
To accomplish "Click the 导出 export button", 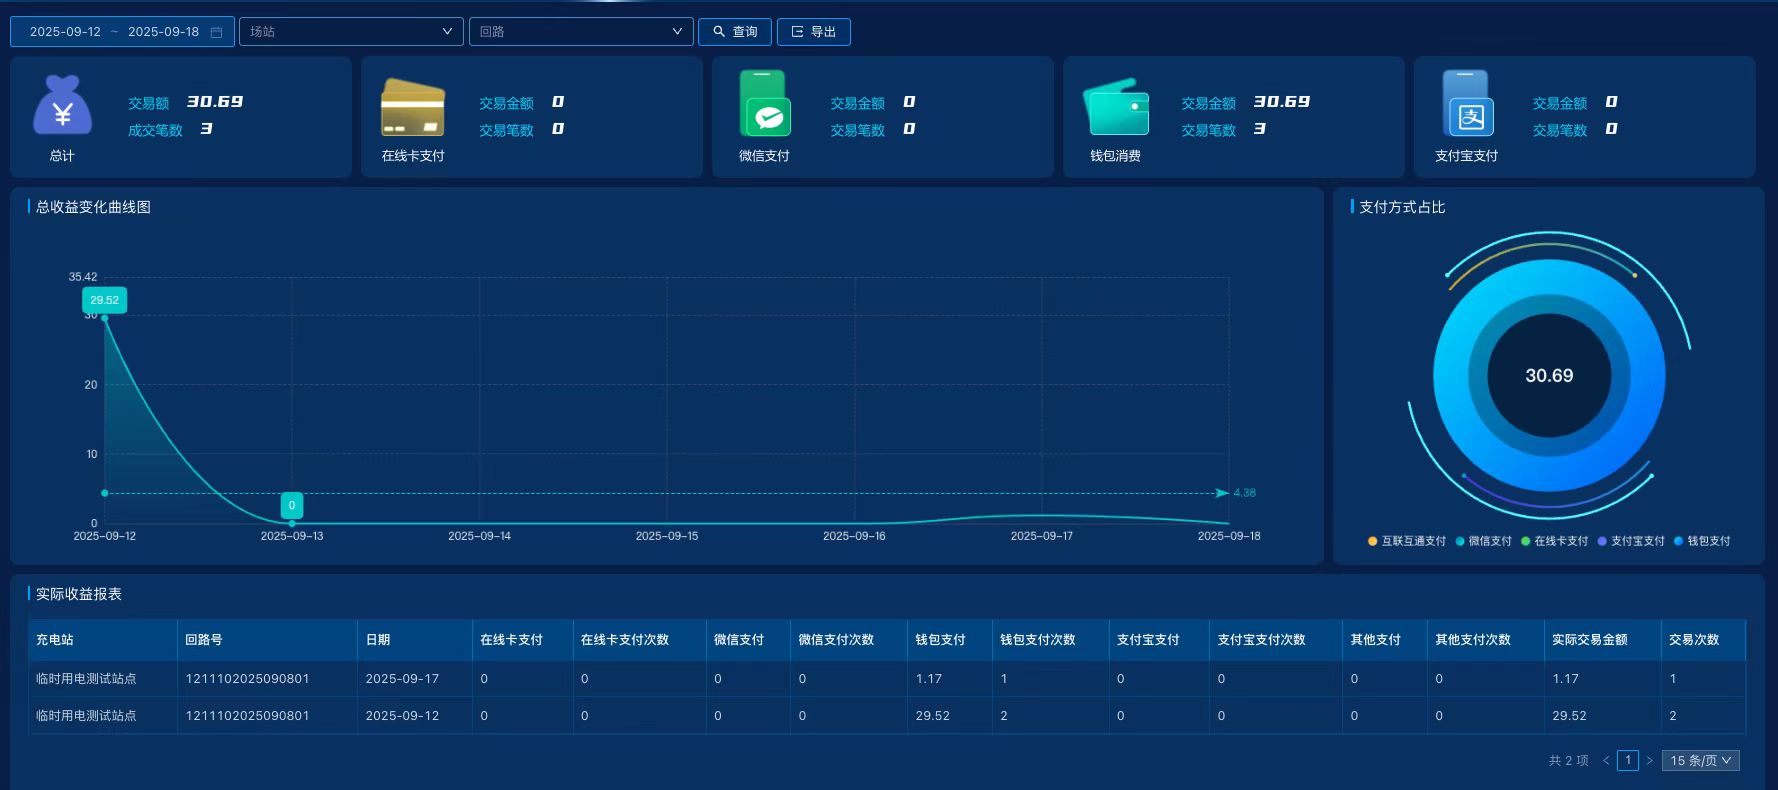I will [x=814, y=32].
